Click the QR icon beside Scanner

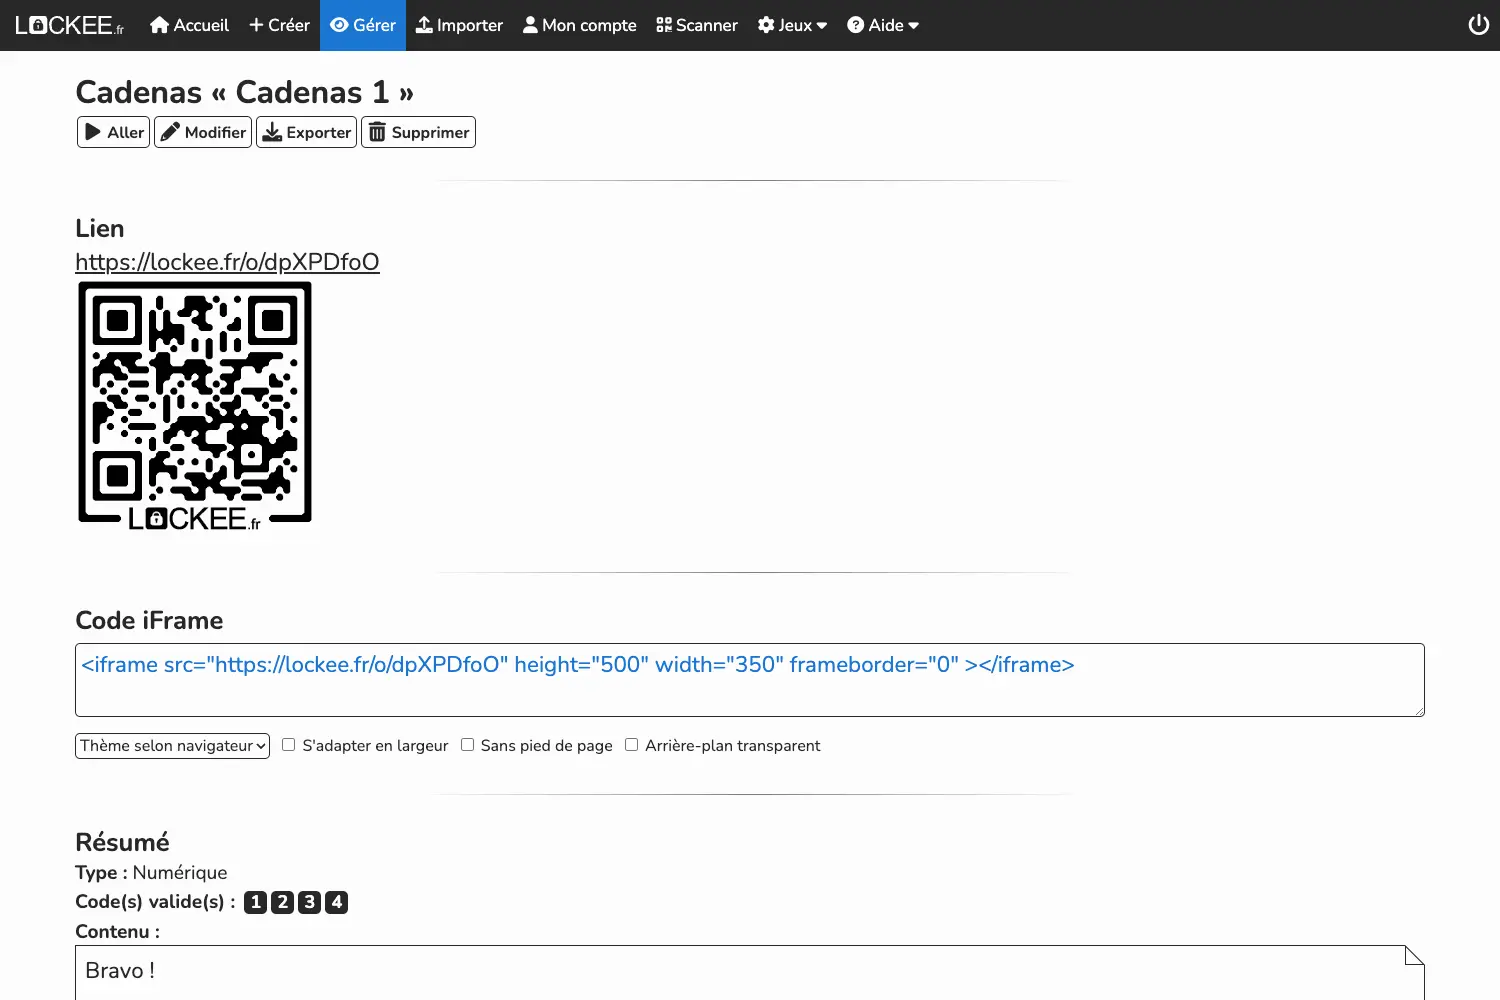(x=664, y=25)
